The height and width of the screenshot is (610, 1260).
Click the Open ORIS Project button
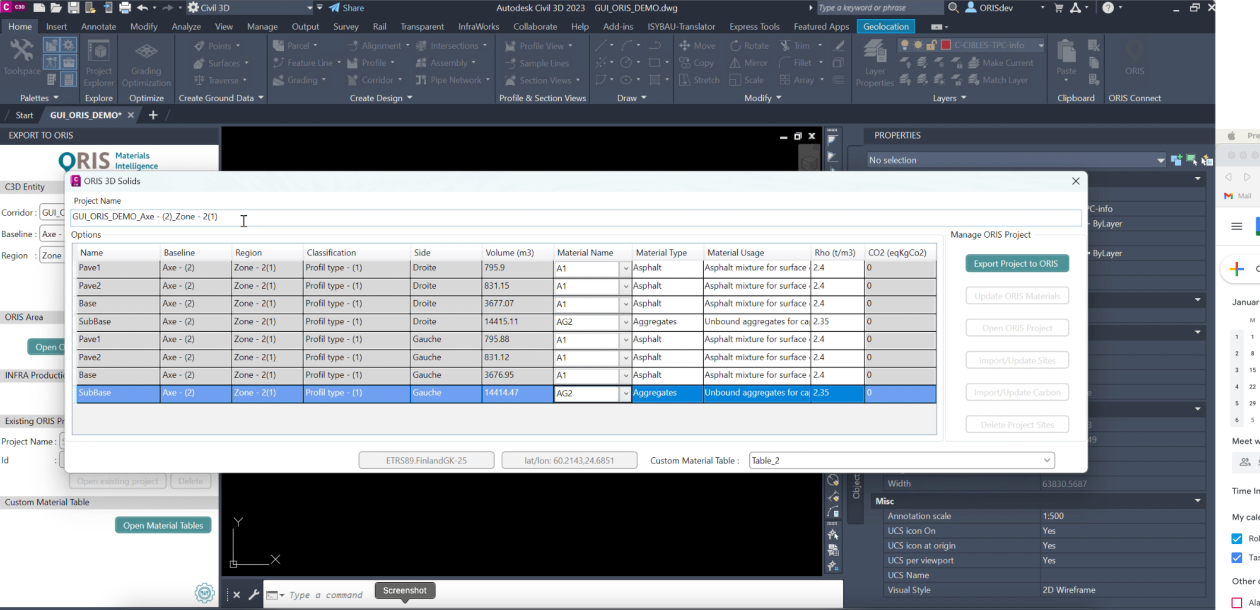tap(1017, 328)
